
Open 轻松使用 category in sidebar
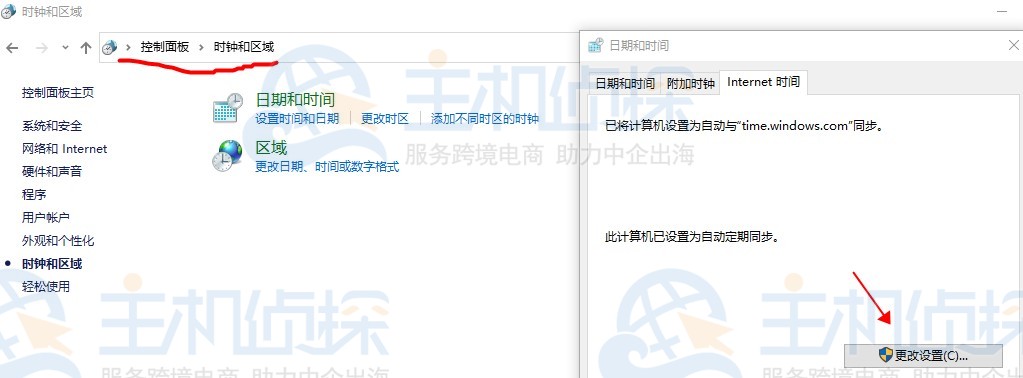point(46,287)
